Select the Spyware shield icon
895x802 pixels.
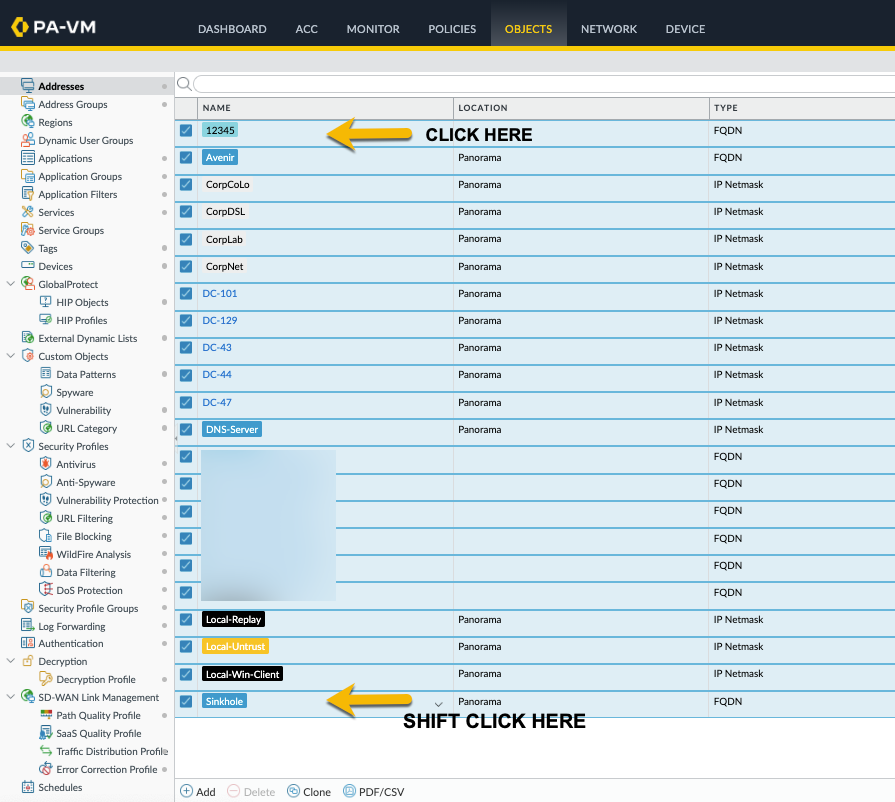(46, 392)
